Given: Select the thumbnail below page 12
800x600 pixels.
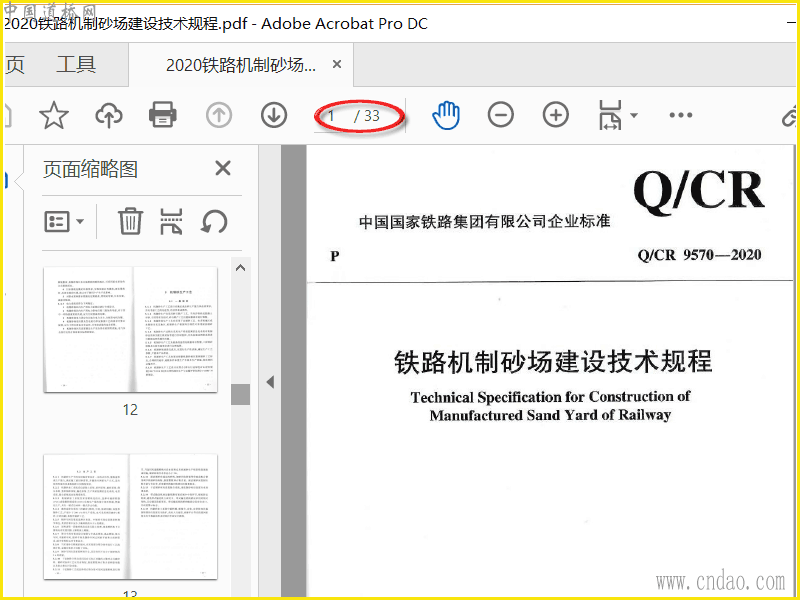Looking at the screenshot, I should click(x=131, y=517).
